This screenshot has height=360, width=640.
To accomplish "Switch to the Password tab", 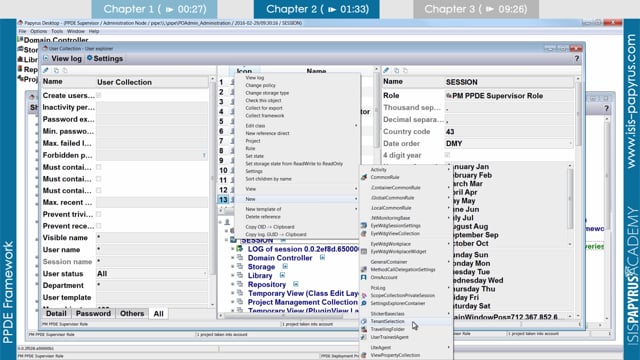I will click(93, 313).
